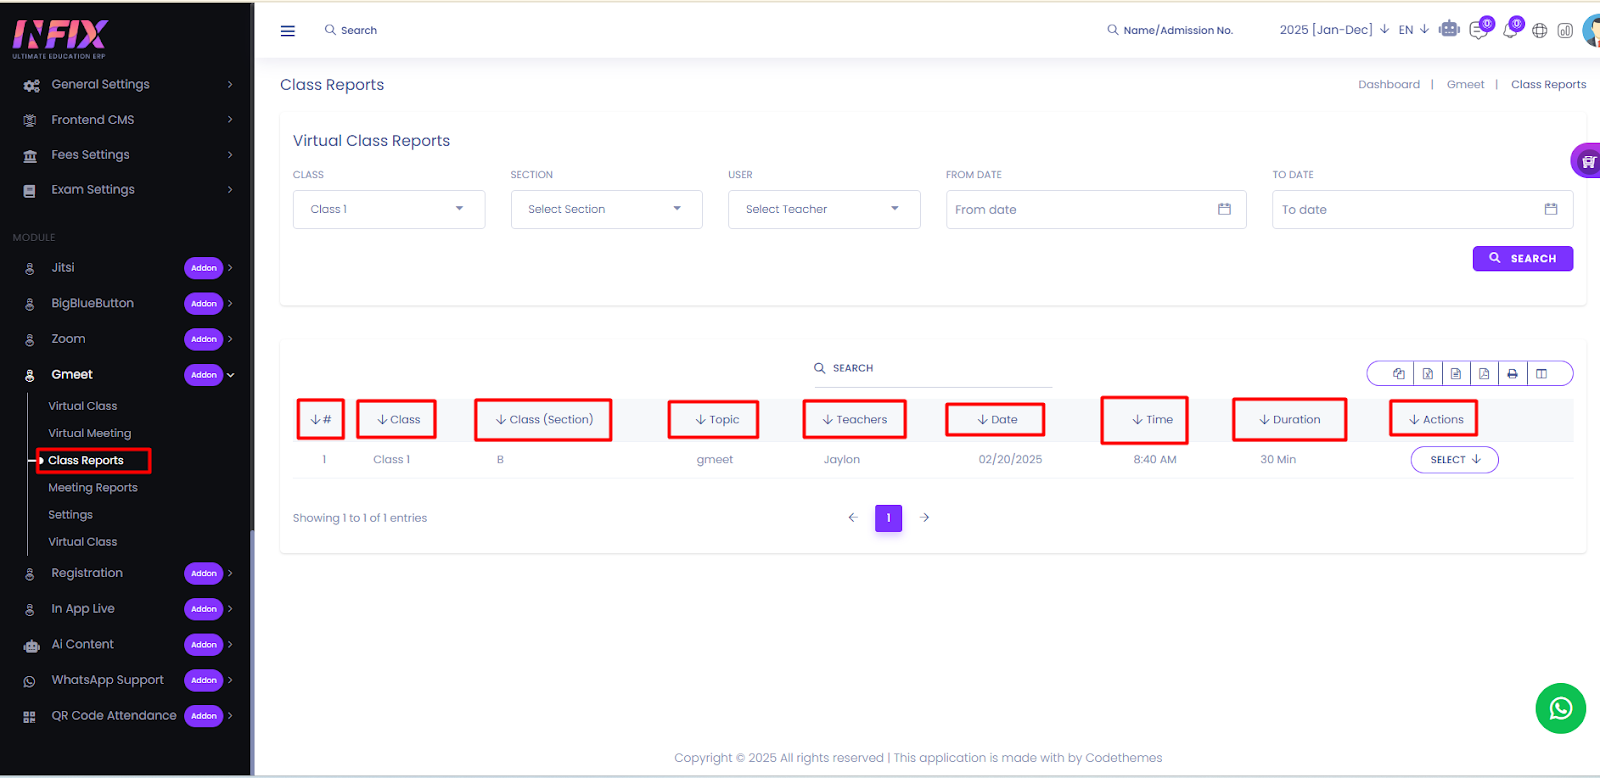Open Class Reports in sidebar
The width and height of the screenshot is (1600, 778).
point(86,460)
